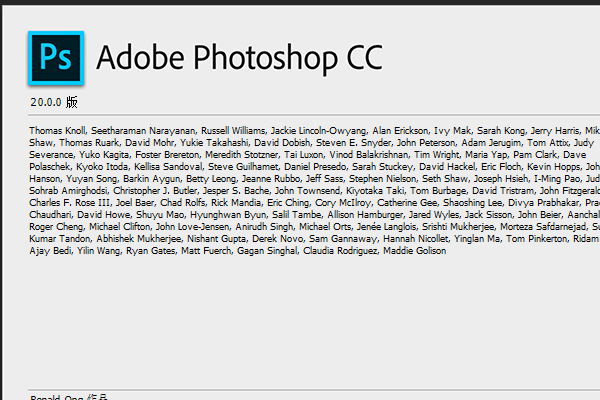
Task: Click the name Abhishek Mukherjee
Action: [139, 239]
